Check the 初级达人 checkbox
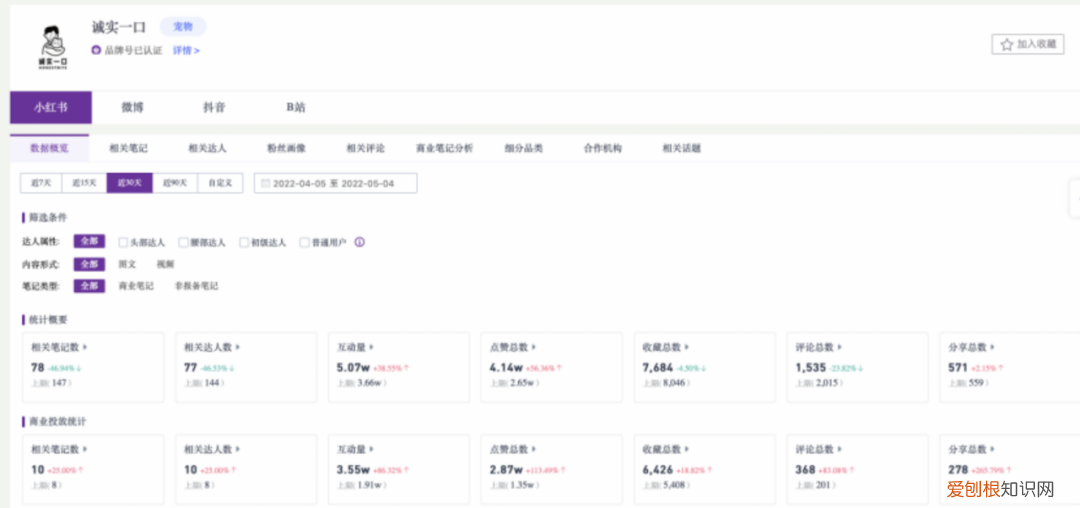Image resolution: width=1080 pixels, height=508 pixels. pos(244,242)
